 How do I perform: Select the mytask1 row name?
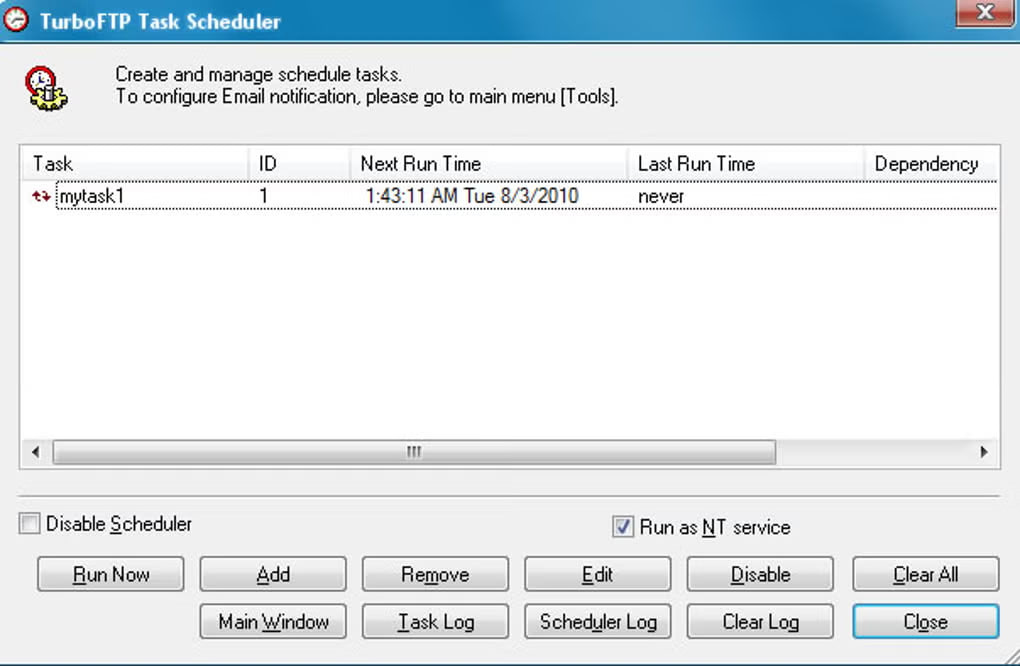(91, 196)
